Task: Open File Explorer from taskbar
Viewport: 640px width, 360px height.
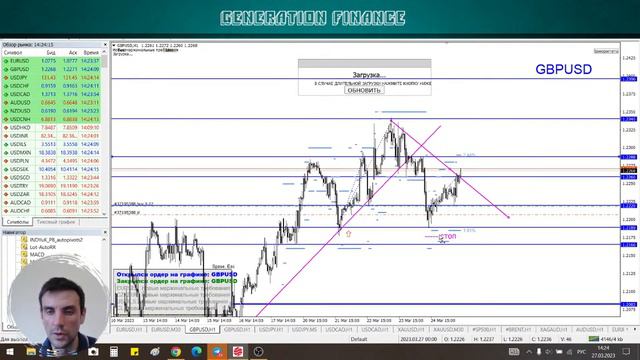Action: tap(31, 351)
